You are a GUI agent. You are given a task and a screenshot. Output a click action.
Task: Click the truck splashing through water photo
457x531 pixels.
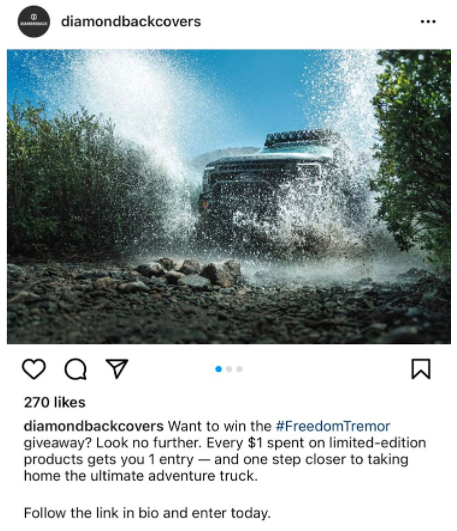point(229,196)
